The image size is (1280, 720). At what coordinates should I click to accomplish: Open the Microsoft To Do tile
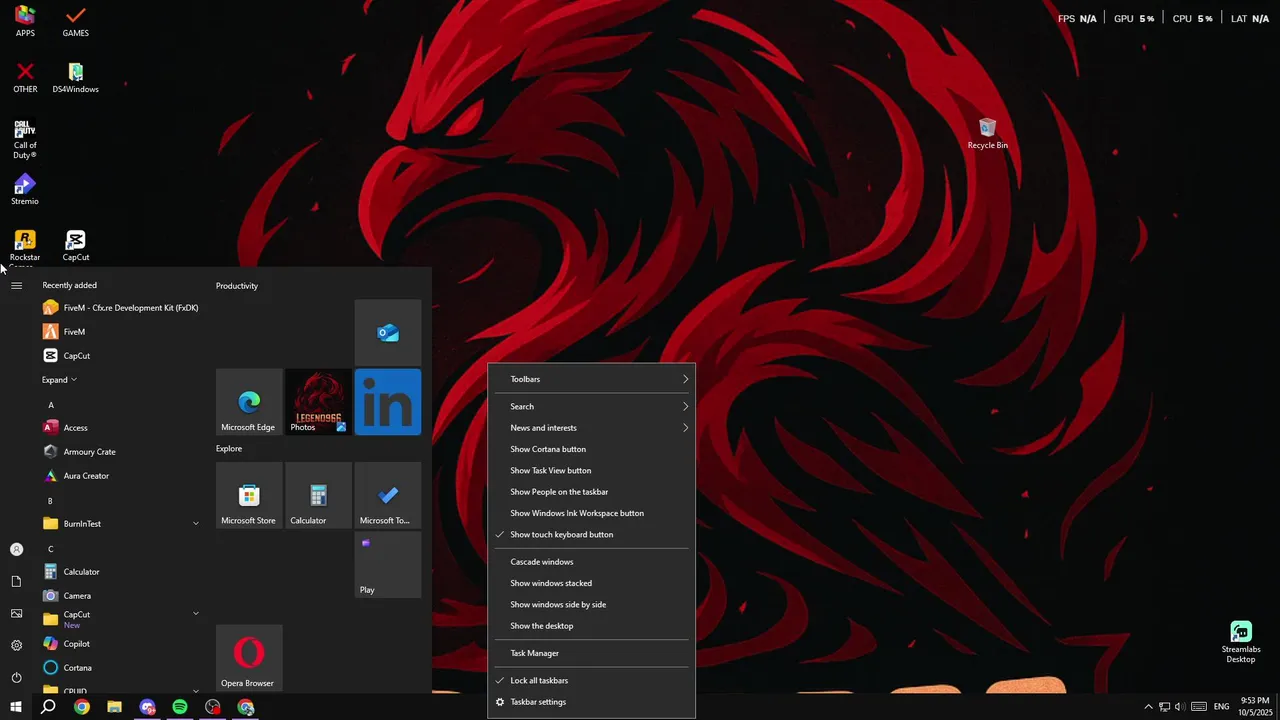tap(388, 495)
